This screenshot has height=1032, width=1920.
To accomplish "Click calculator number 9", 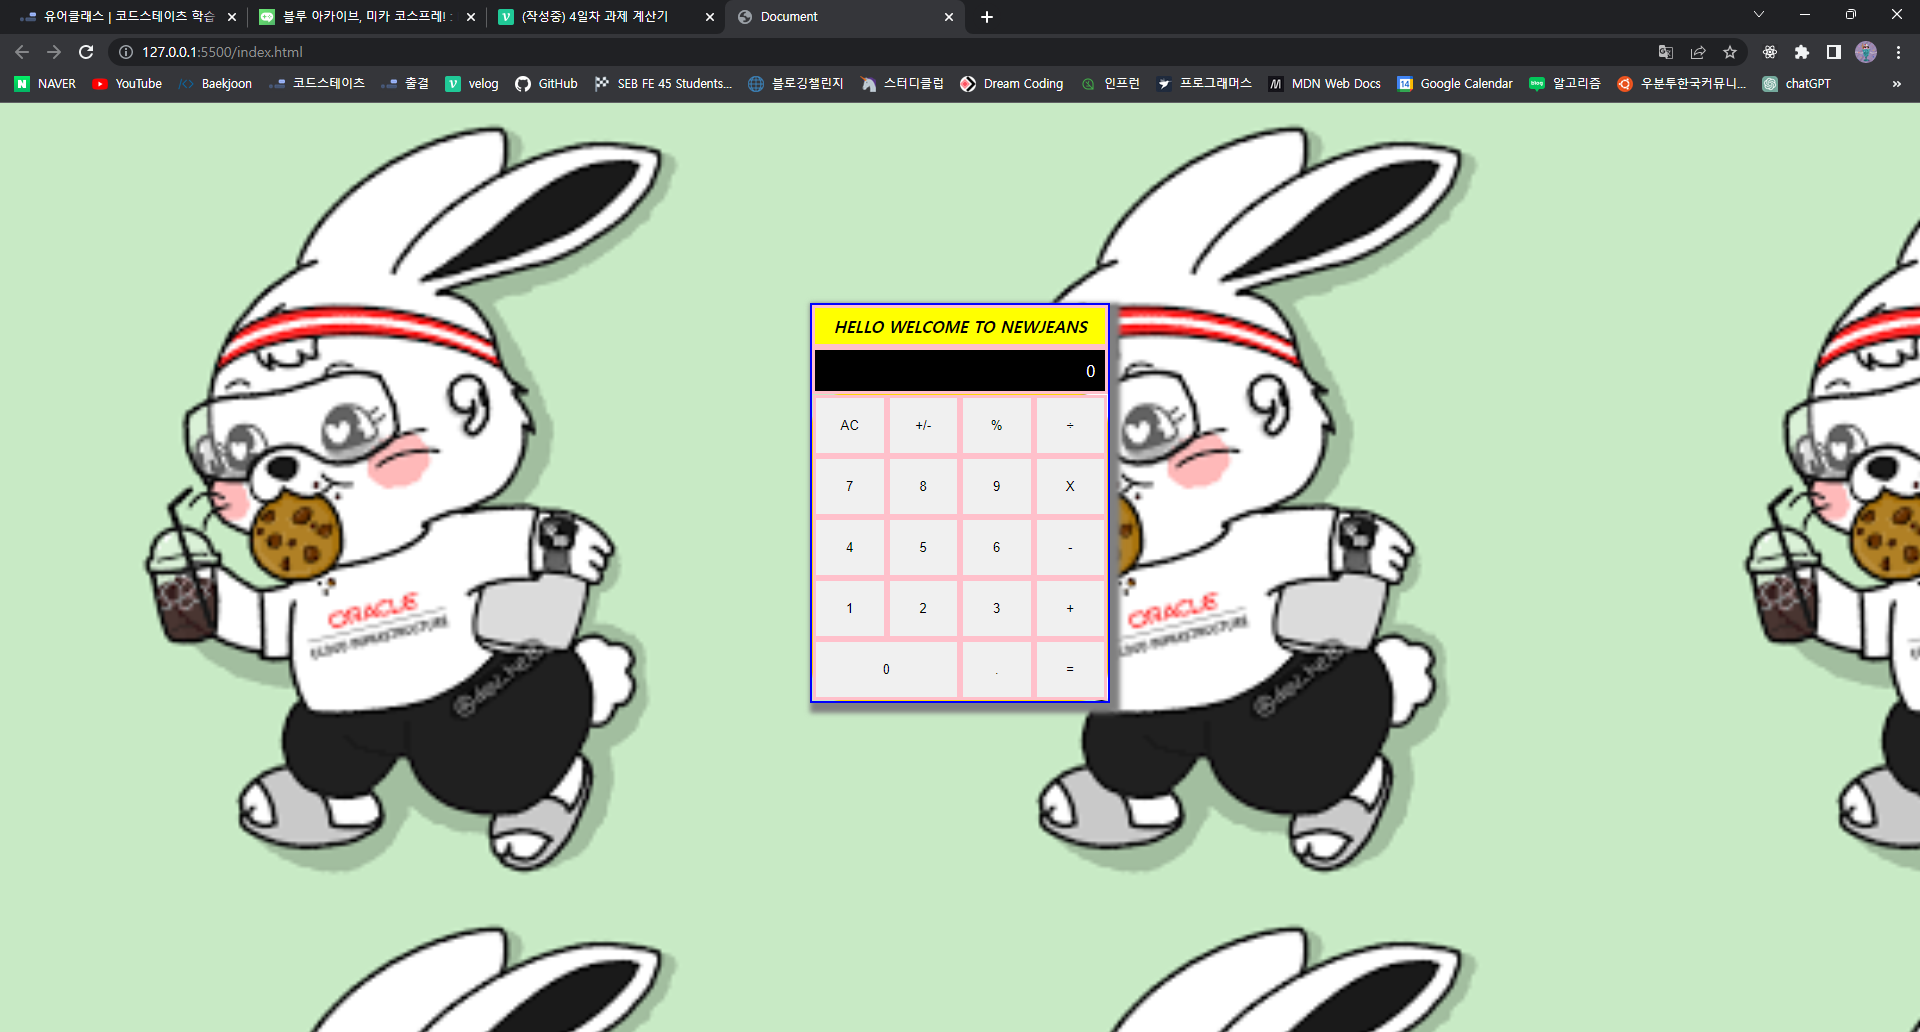I will [996, 487].
